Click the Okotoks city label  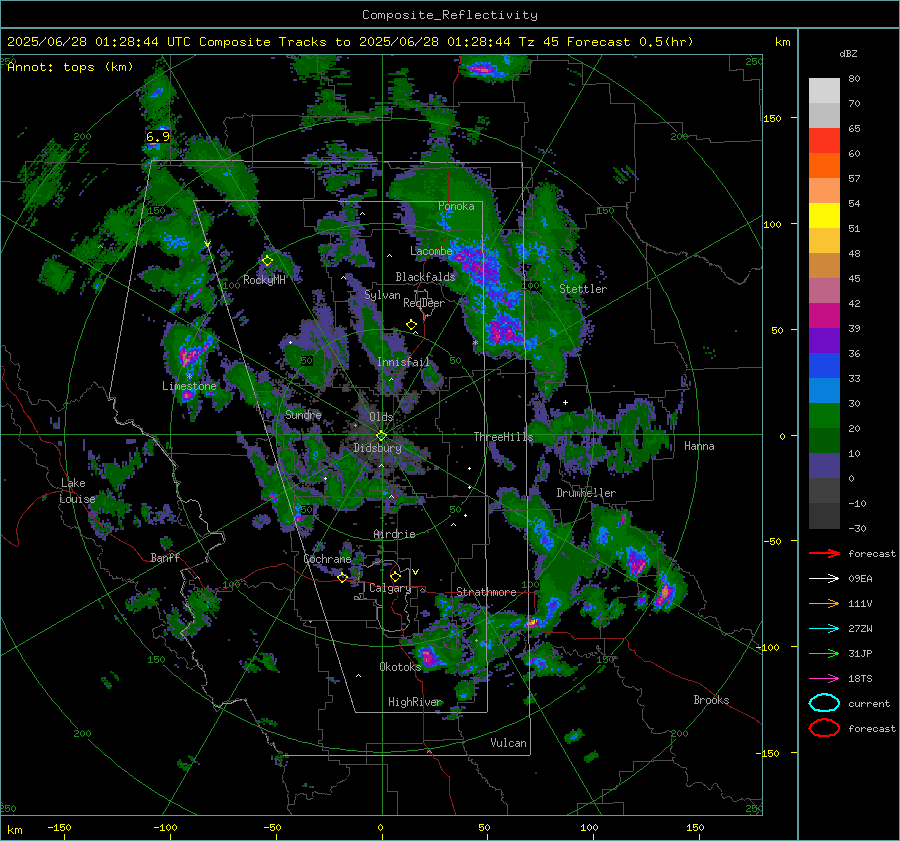pyautogui.click(x=400, y=666)
